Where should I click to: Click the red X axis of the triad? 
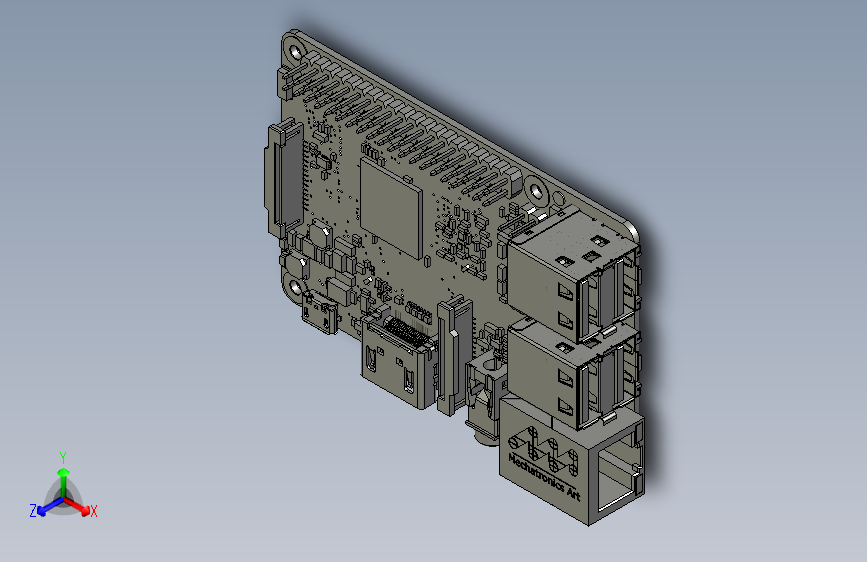point(78,506)
